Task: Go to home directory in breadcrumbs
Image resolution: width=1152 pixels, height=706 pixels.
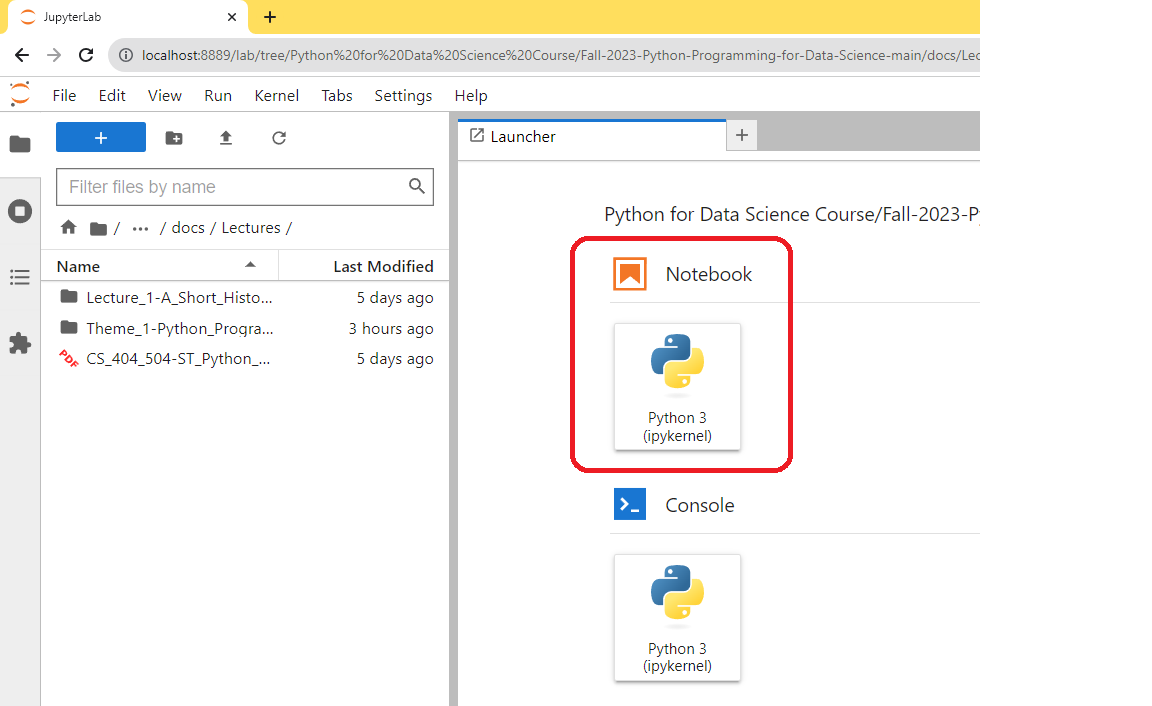Action: tap(68, 228)
